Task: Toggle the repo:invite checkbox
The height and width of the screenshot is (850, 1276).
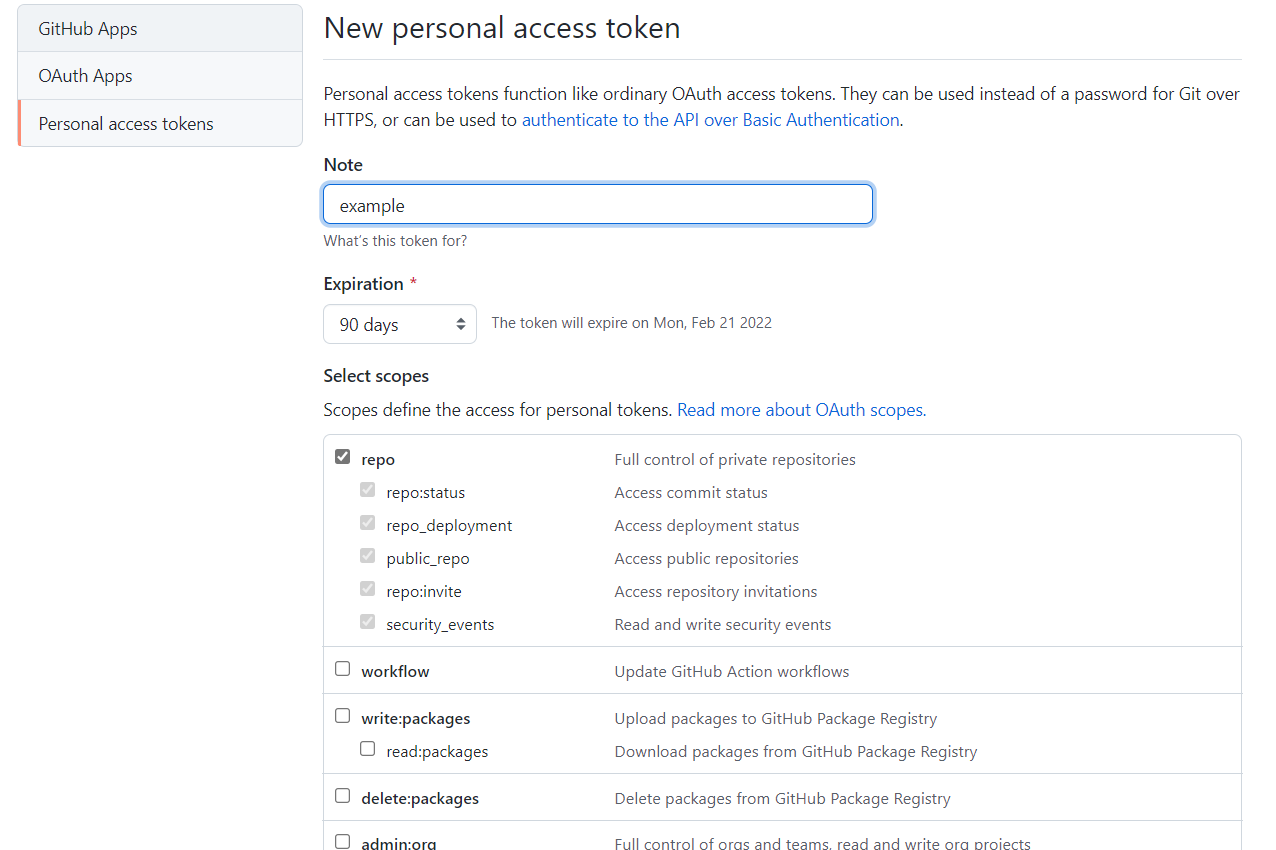Action: pyautogui.click(x=368, y=589)
